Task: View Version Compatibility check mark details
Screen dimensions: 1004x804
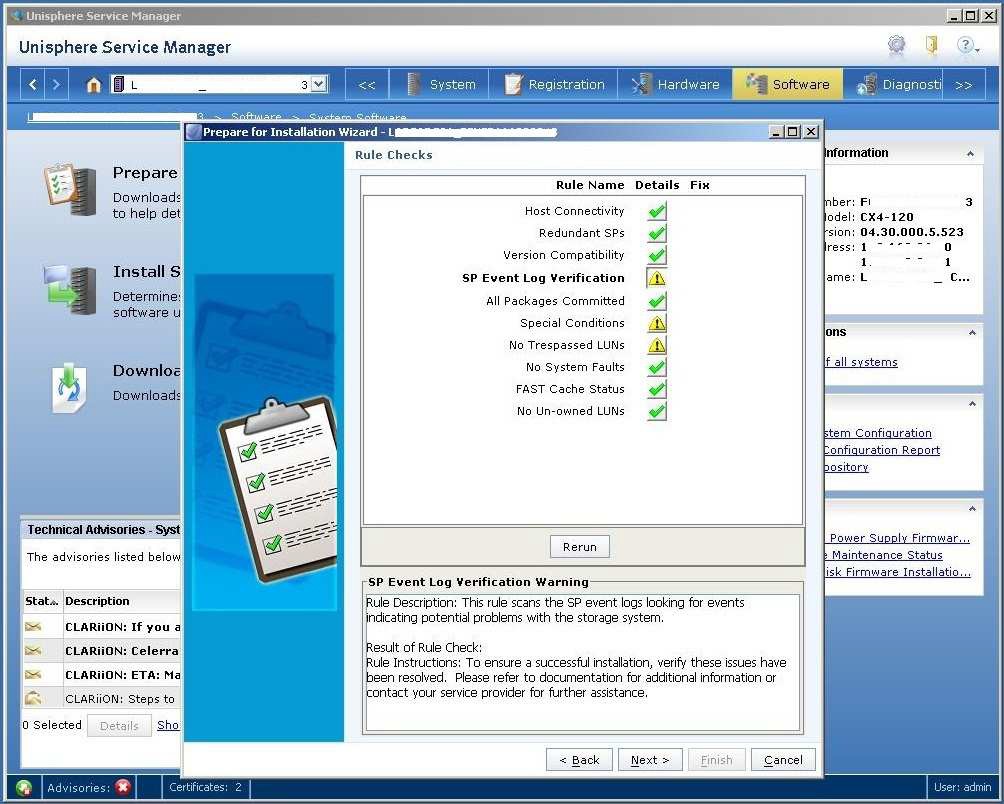Action: (x=656, y=255)
